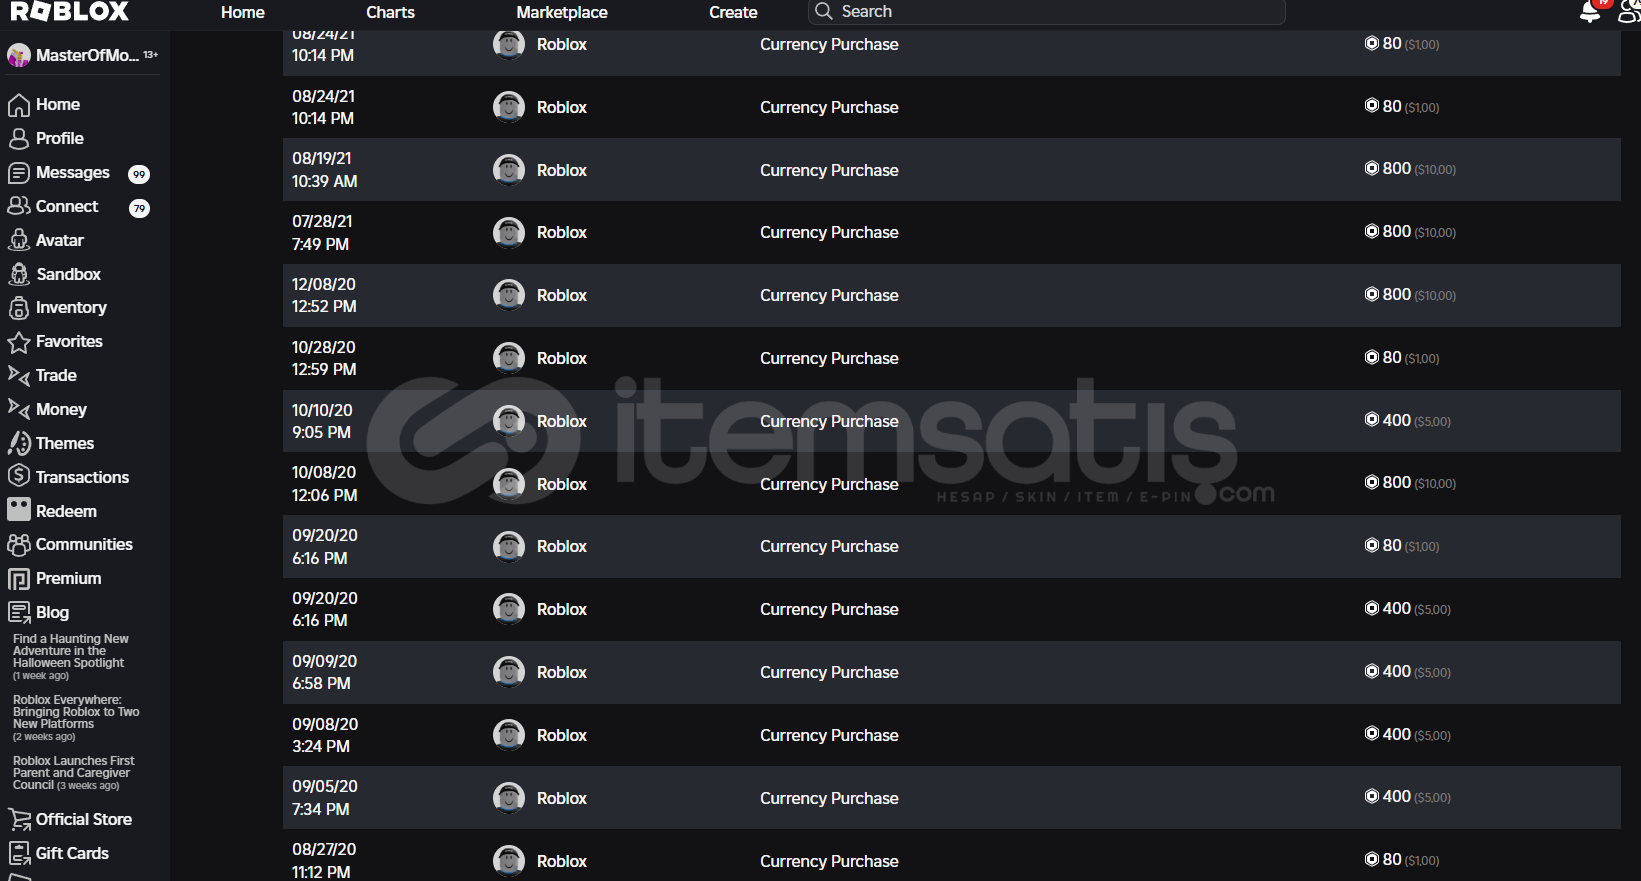The width and height of the screenshot is (1641, 881).
Task: Click the Official Store cart icon
Action: pyautogui.click(x=19, y=820)
